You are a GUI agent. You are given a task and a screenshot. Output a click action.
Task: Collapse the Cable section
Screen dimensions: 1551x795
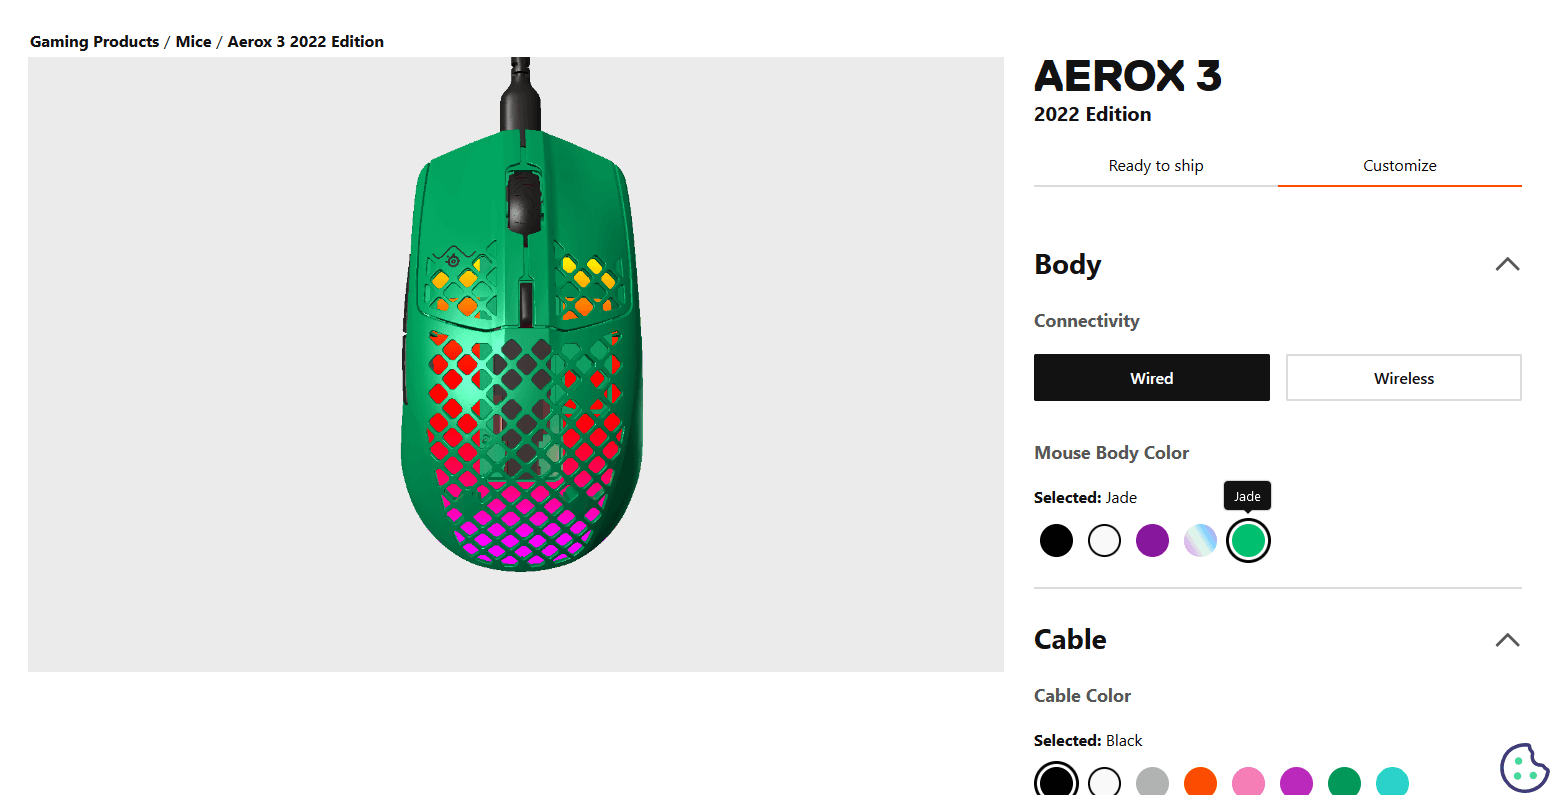coord(1507,640)
